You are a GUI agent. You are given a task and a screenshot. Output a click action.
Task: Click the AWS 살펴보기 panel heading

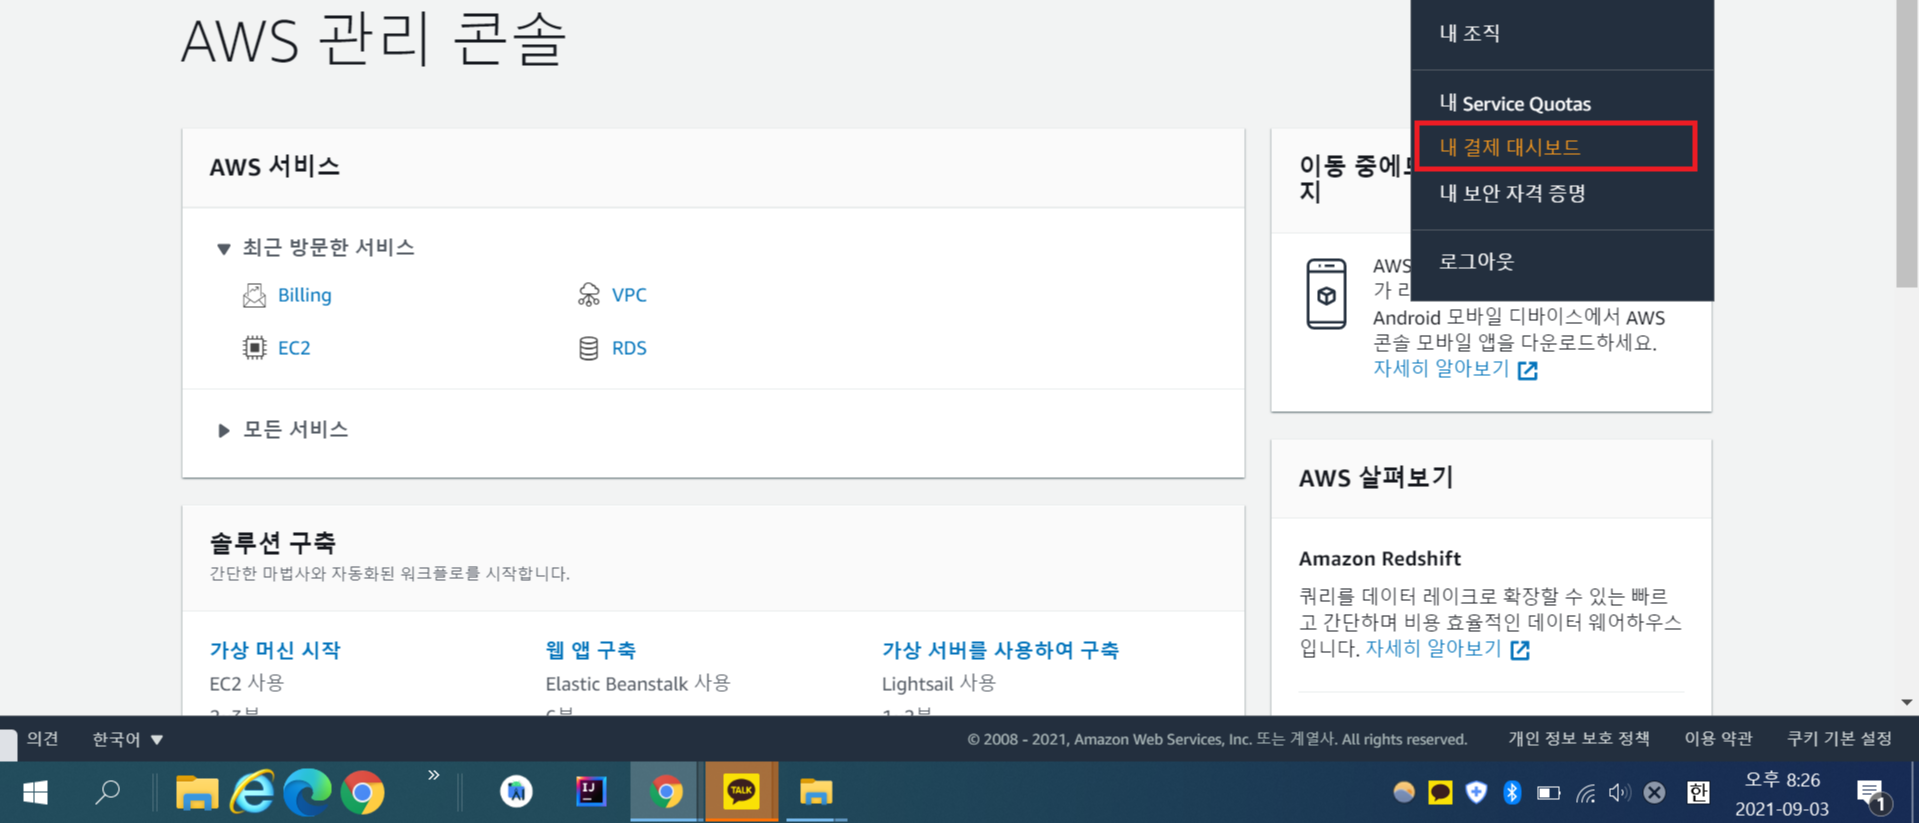click(x=1376, y=478)
